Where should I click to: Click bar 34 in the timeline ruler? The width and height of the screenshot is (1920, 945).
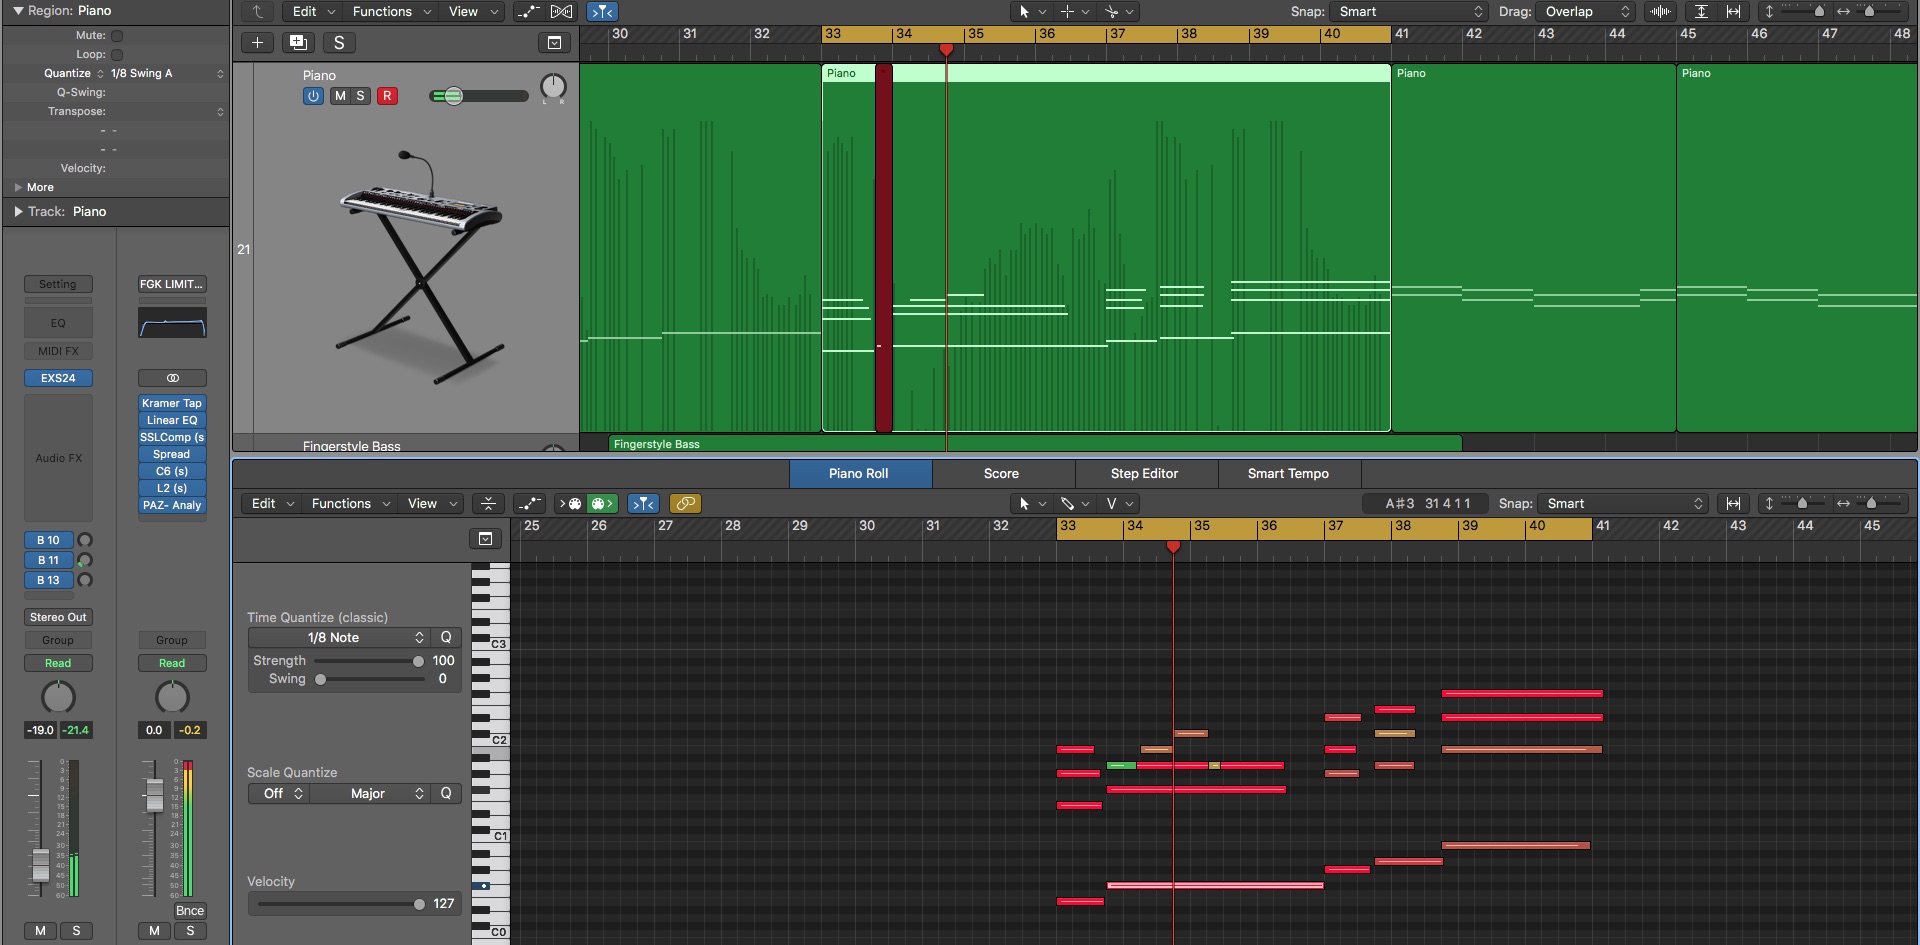tap(905, 33)
